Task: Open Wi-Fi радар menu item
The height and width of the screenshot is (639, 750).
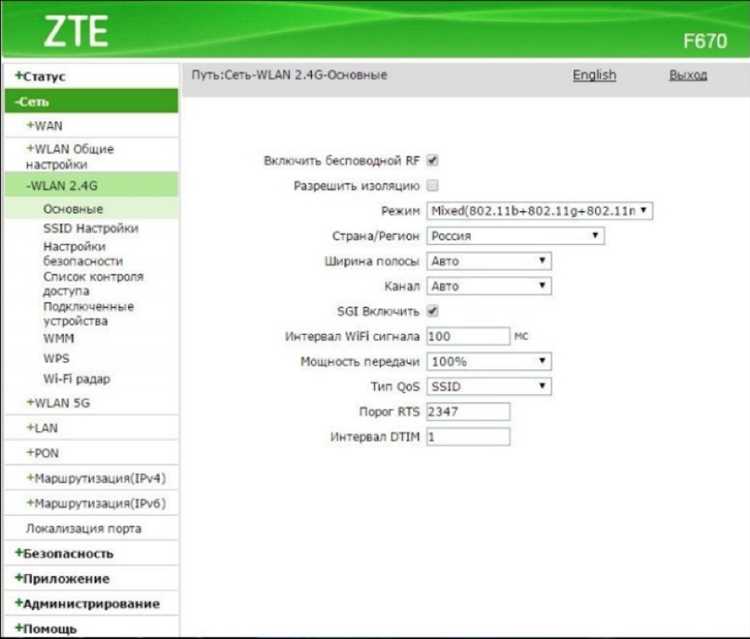Action: point(77,379)
